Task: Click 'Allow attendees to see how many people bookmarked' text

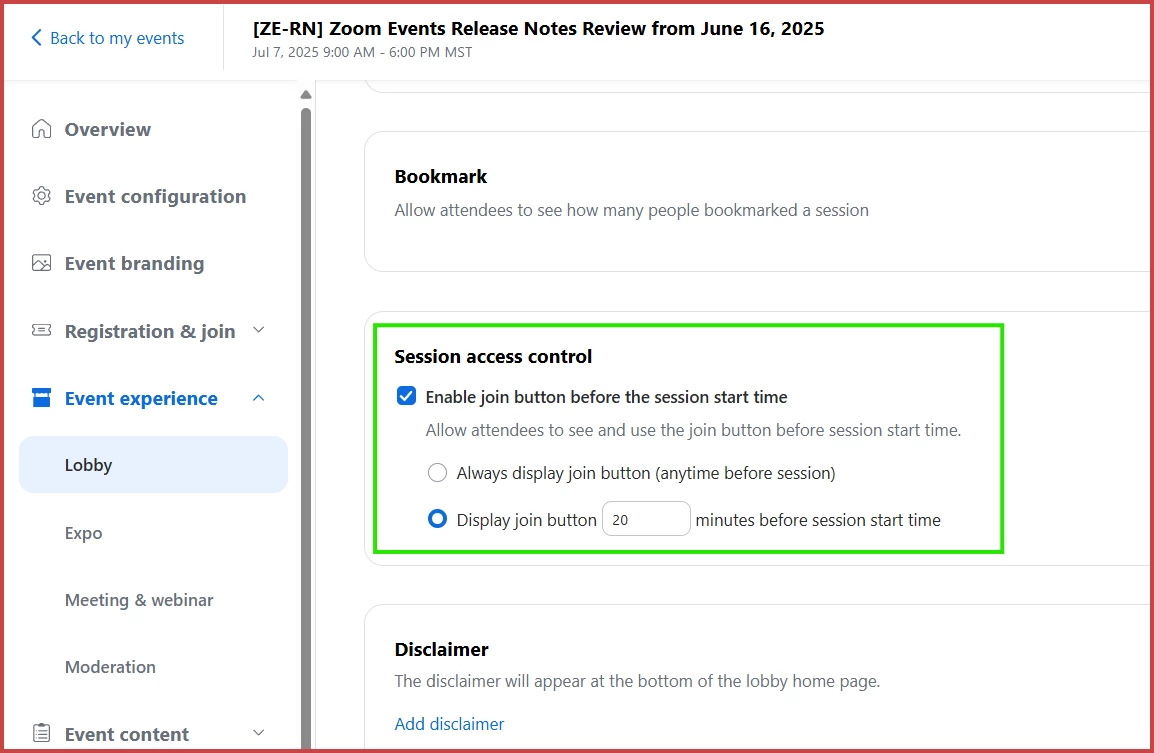Action: [631, 210]
